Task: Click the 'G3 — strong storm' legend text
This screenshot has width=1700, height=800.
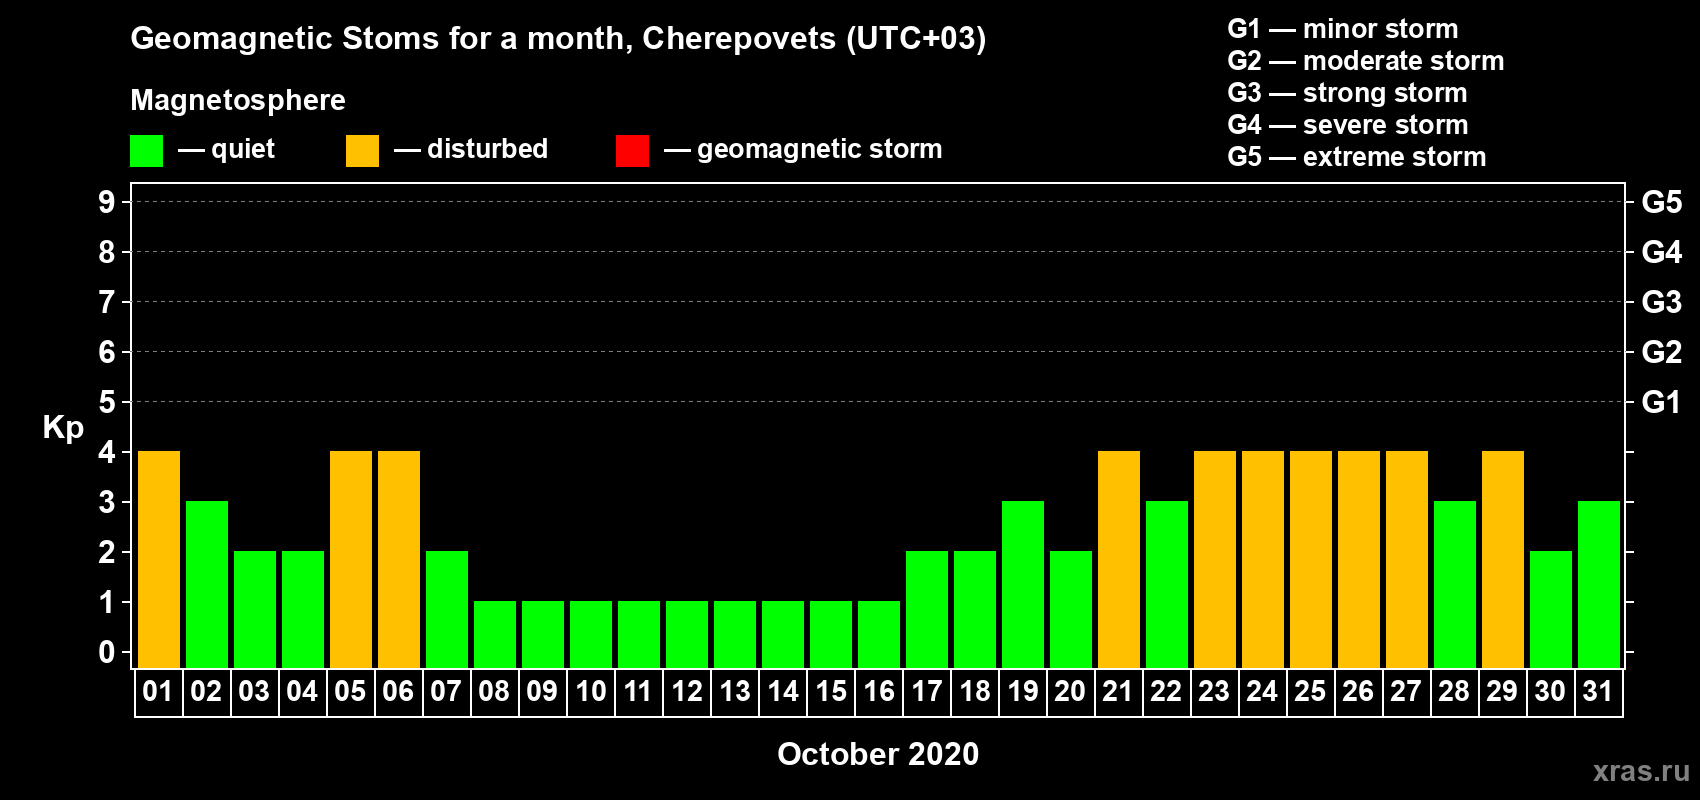Action: tap(1348, 93)
